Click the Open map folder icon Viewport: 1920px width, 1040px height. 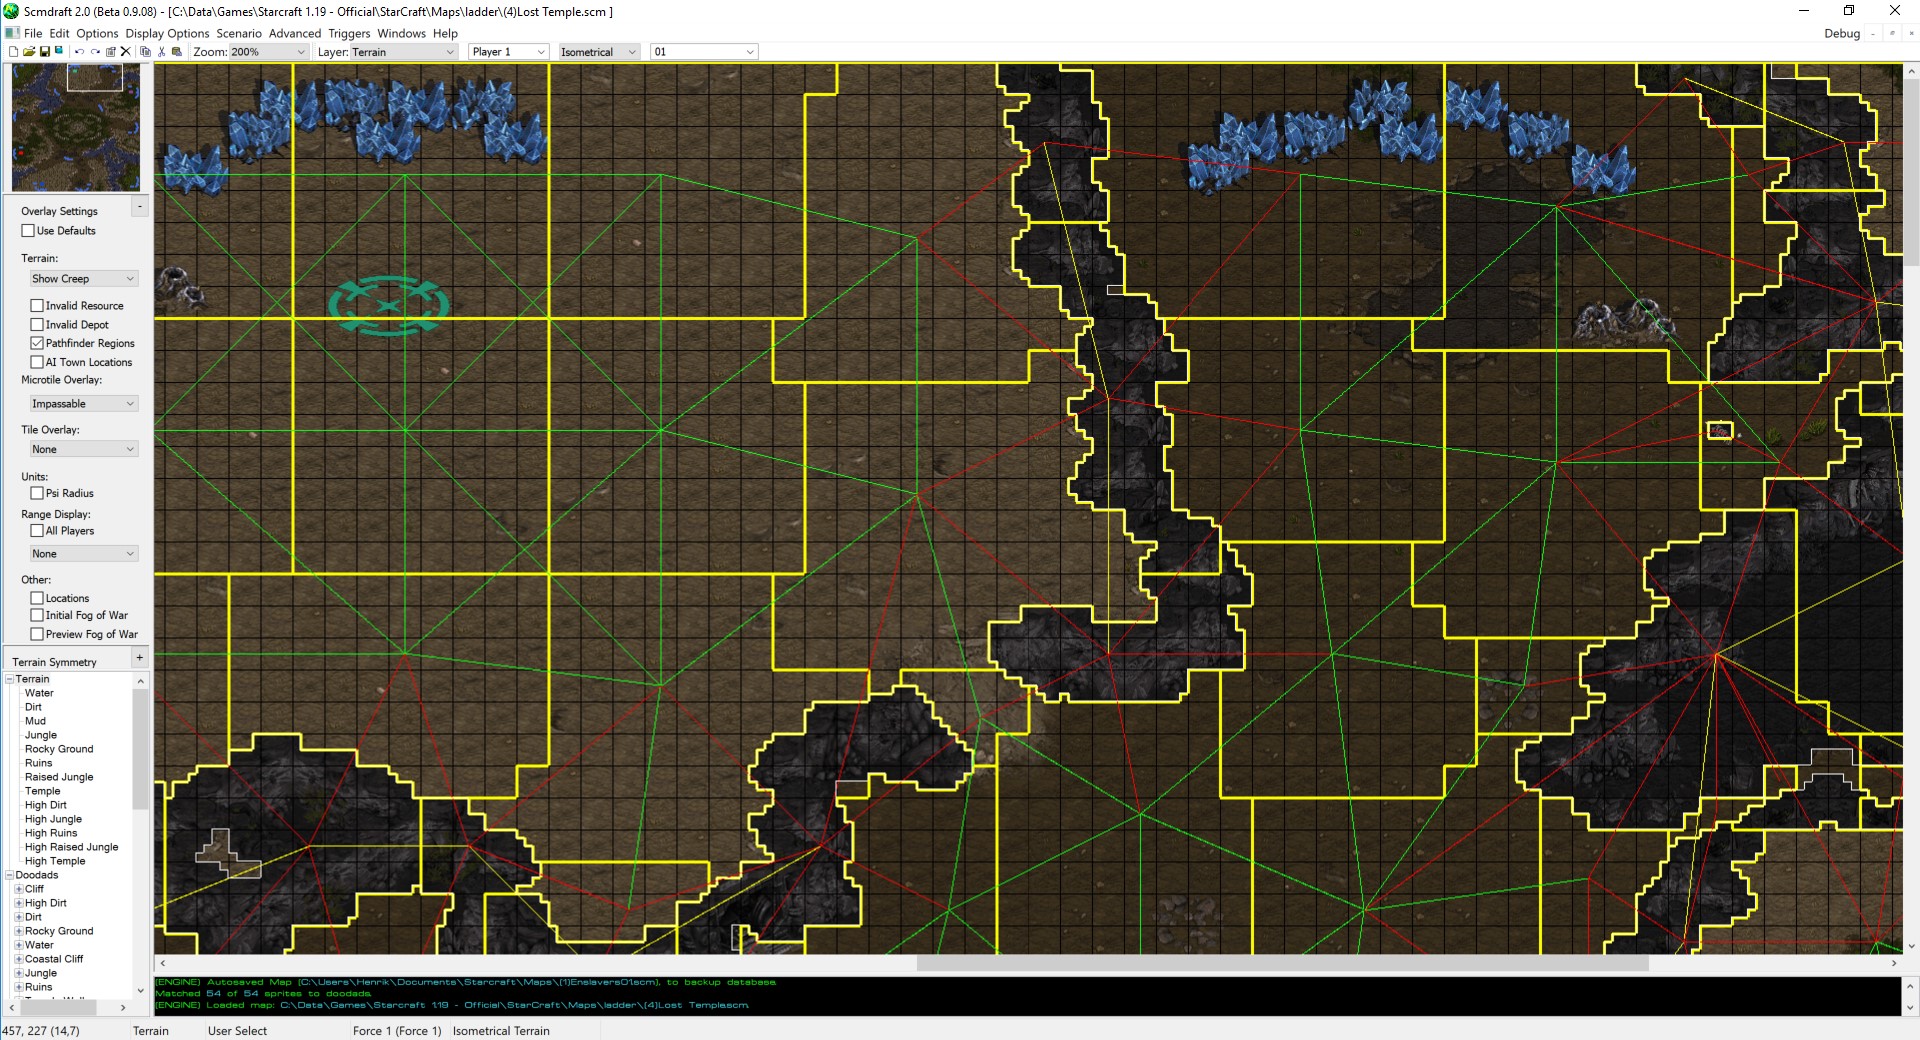(29, 52)
